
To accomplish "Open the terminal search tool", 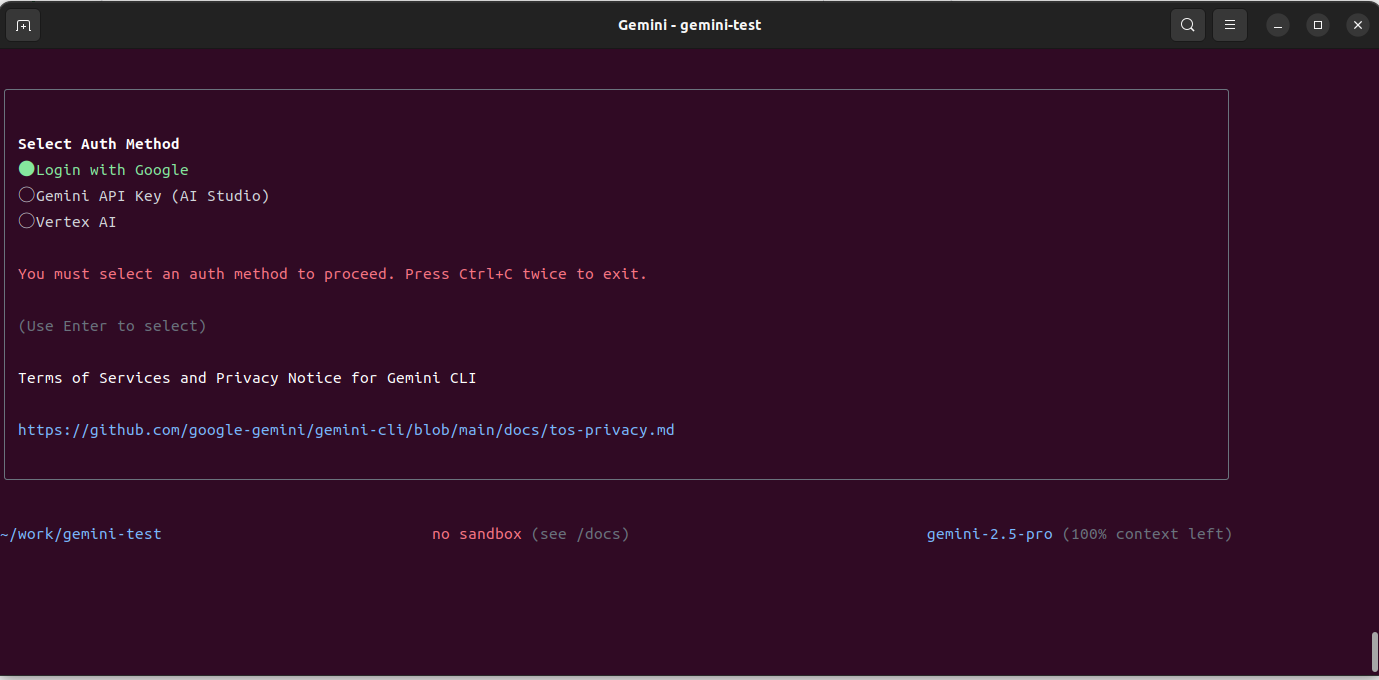I will 1187,24.
